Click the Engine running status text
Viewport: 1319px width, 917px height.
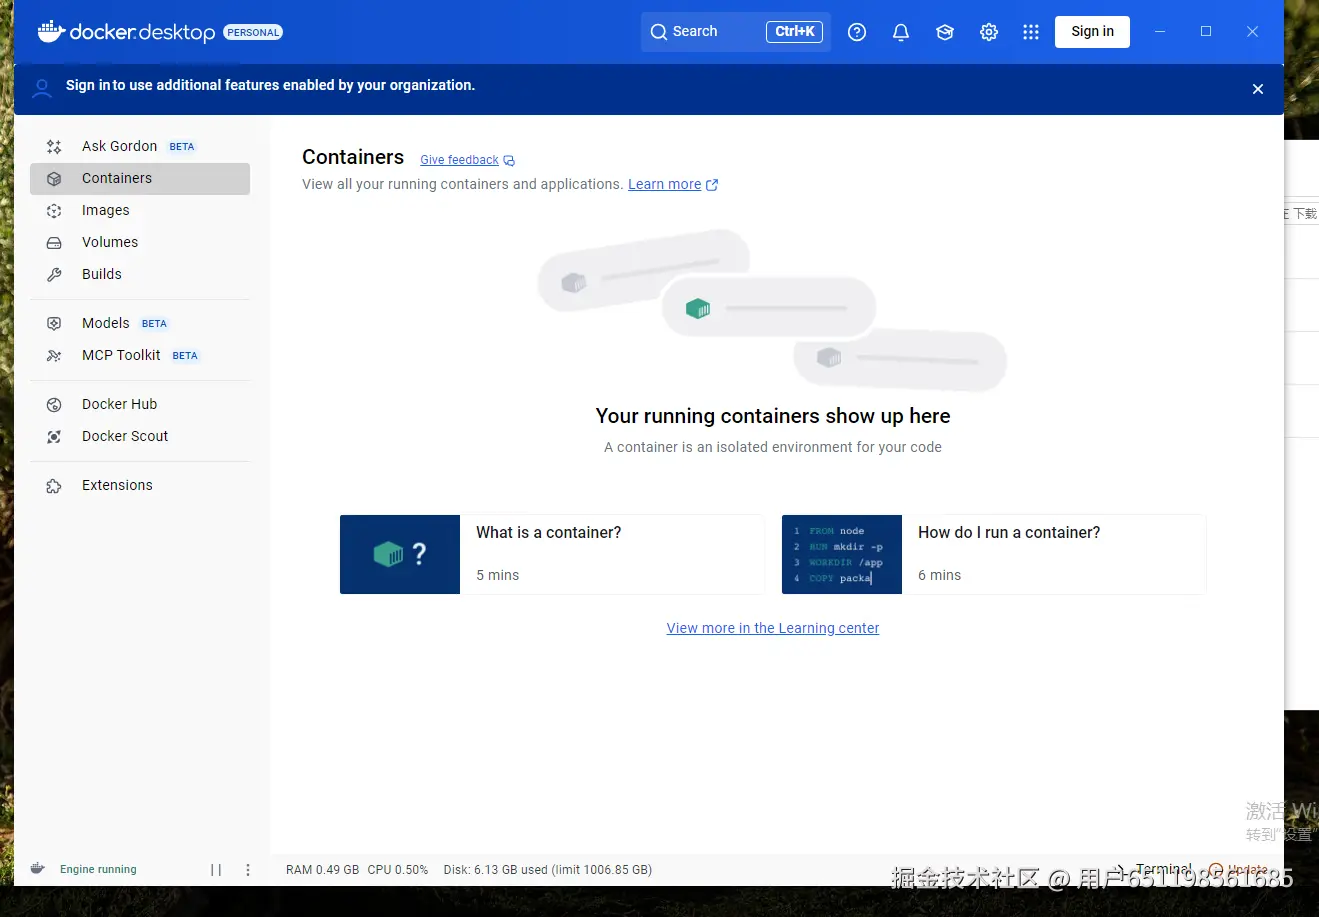coord(98,869)
